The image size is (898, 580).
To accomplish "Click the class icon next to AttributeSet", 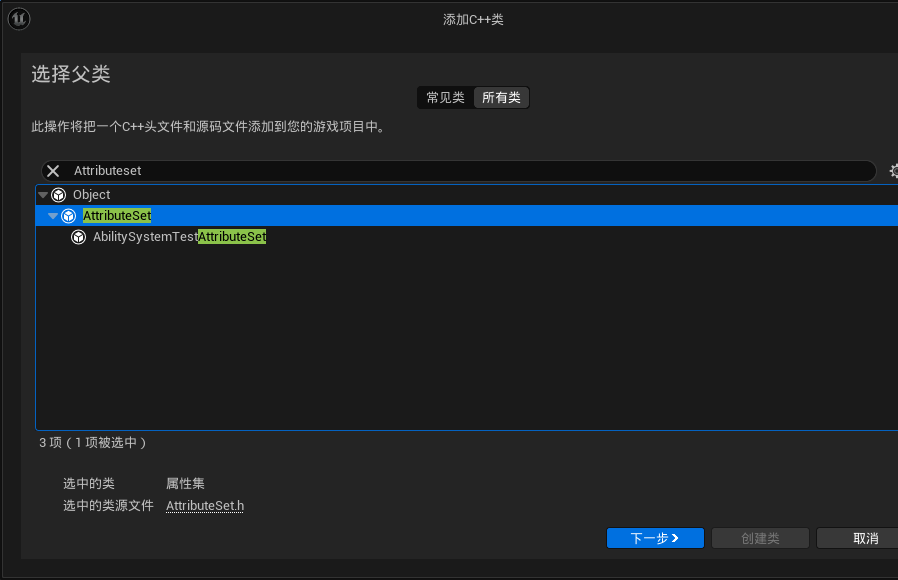I will [x=68, y=215].
